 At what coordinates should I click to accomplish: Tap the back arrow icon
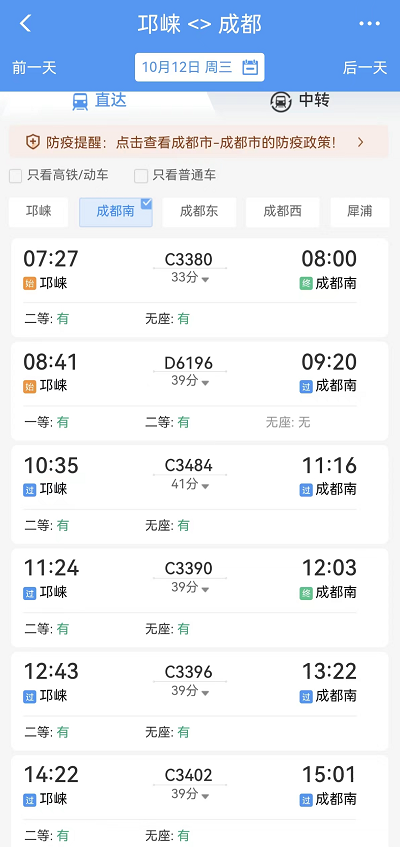[x=25, y=23]
